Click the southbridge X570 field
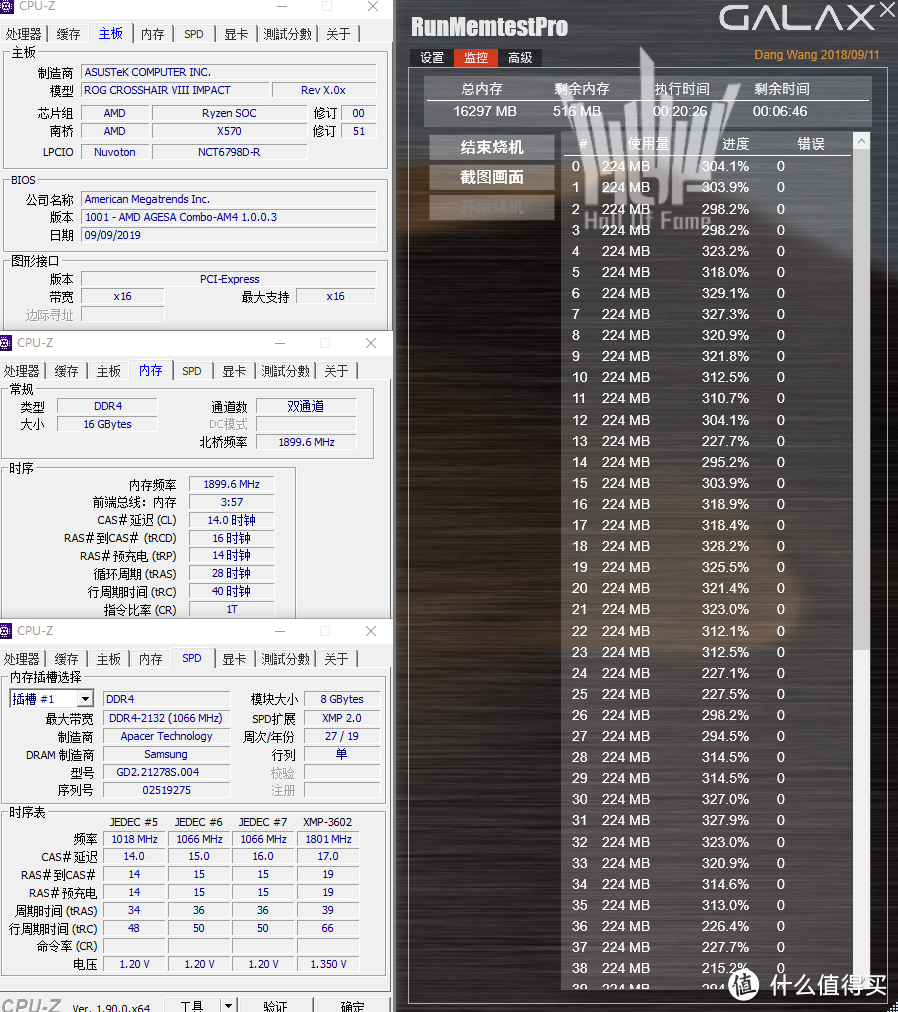The height and width of the screenshot is (1012, 898). [229, 131]
